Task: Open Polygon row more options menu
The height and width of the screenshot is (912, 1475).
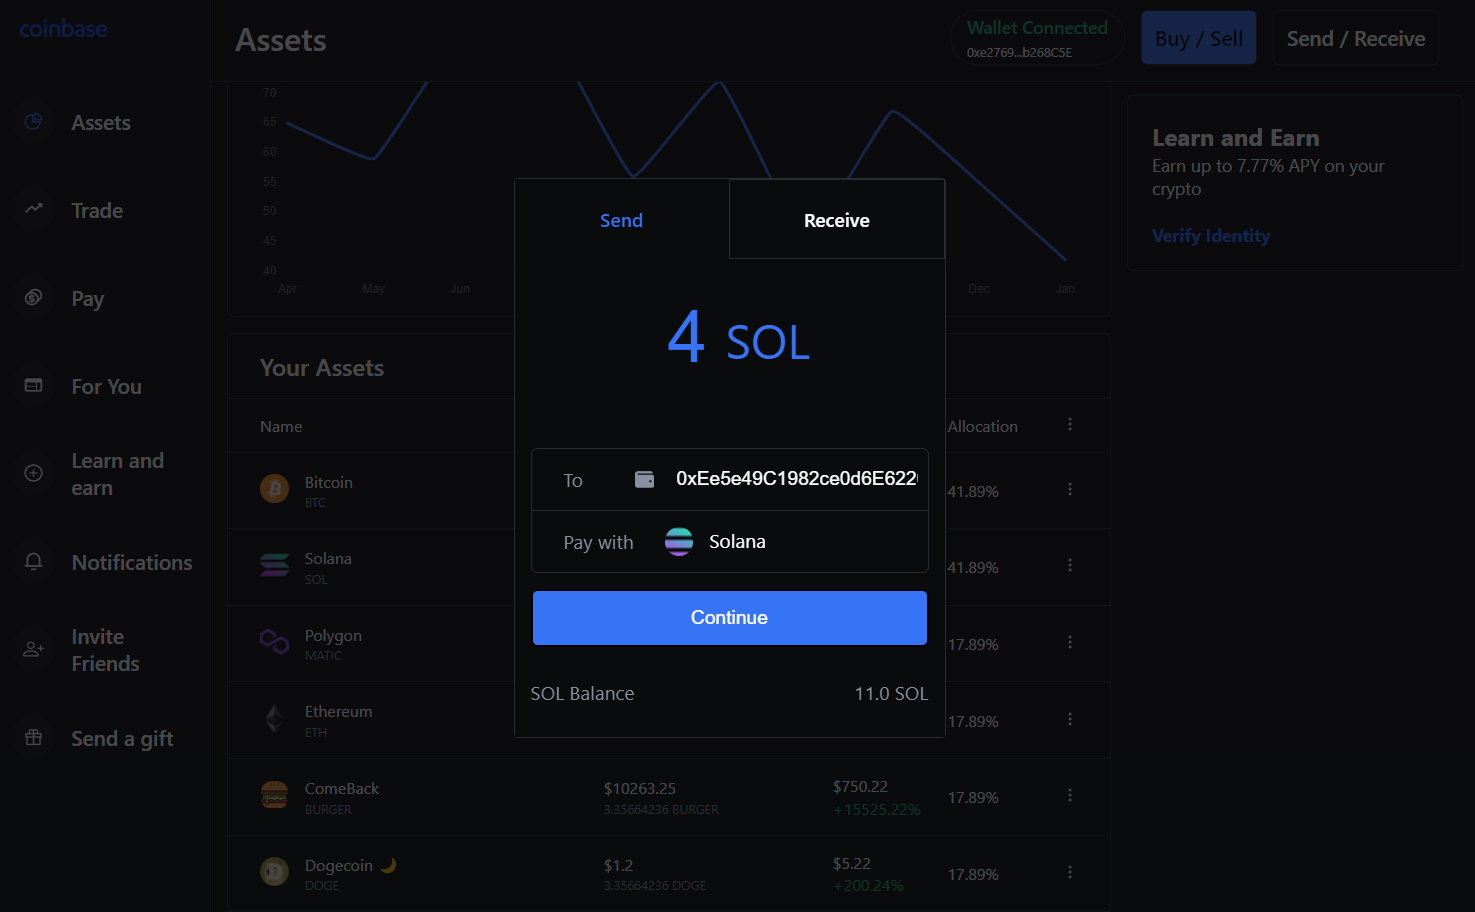Action: [x=1070, y=642]
